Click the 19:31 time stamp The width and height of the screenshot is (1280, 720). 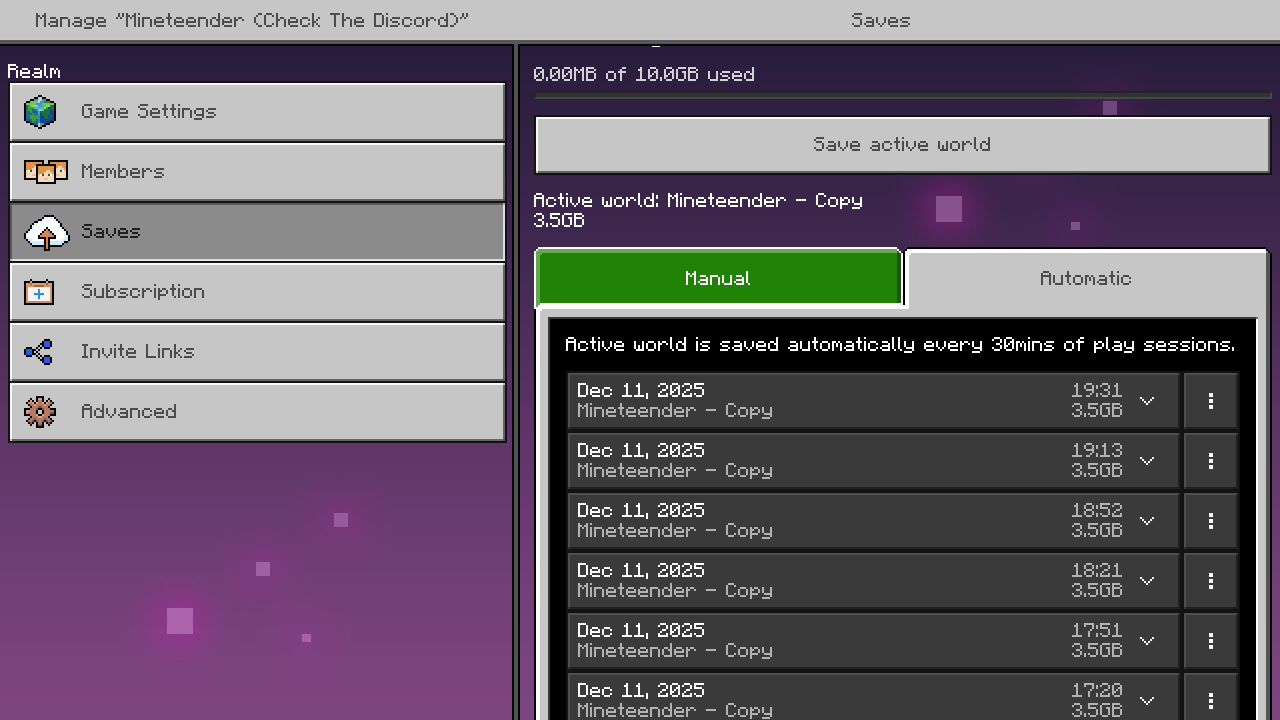click(1097, 390)
